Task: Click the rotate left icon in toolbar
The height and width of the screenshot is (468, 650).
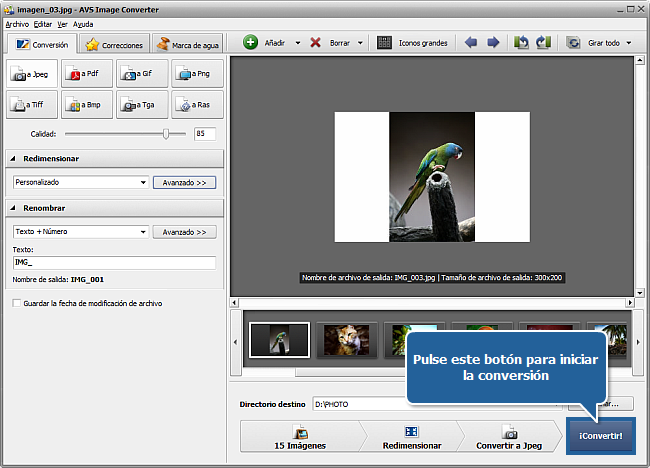Action: (521, 43)
